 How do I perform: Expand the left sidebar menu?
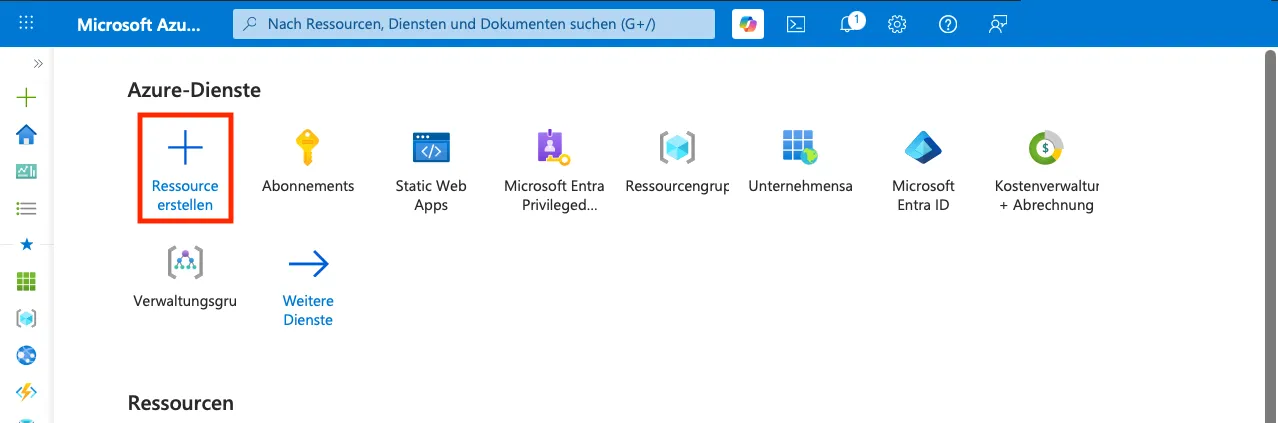coord(38,63)
